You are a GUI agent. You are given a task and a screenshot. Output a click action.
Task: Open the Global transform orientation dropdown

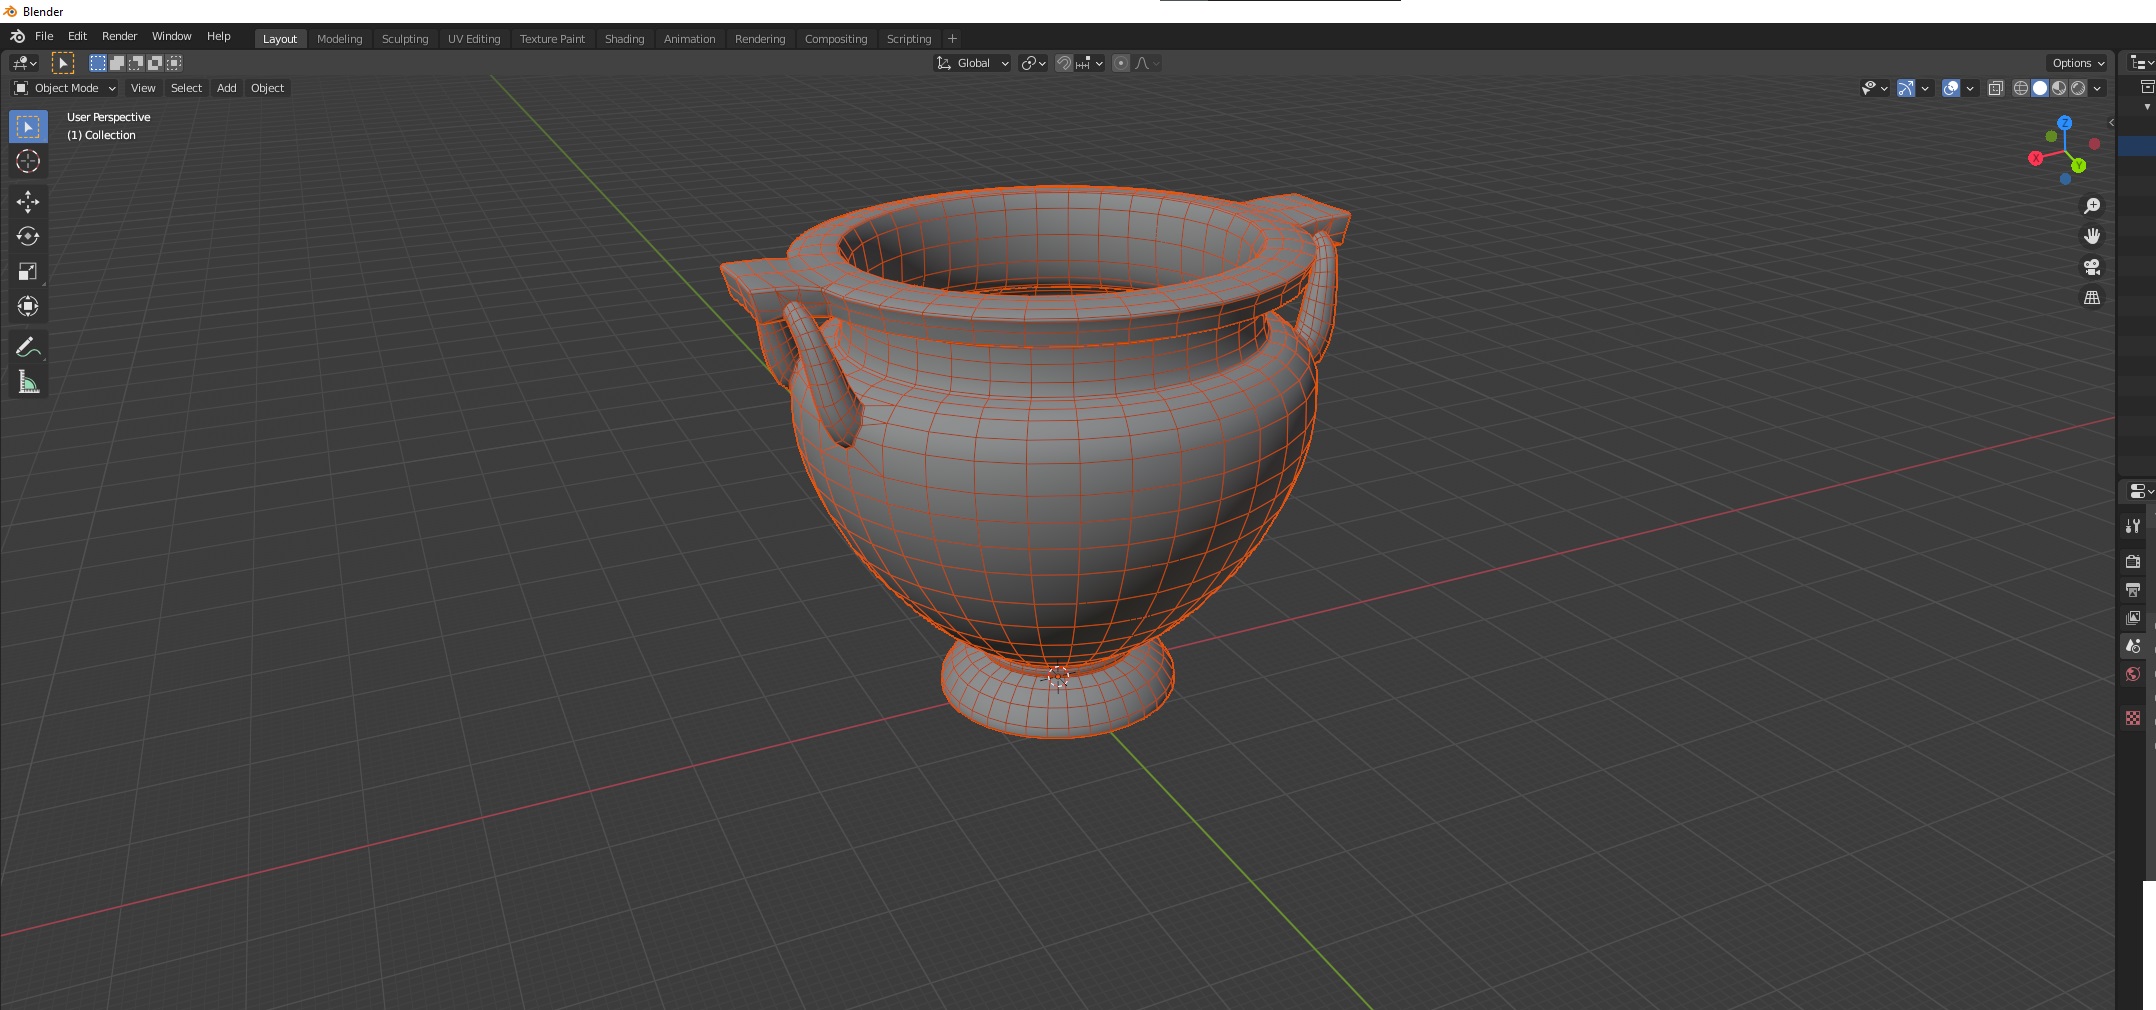(x=973, y=63)
